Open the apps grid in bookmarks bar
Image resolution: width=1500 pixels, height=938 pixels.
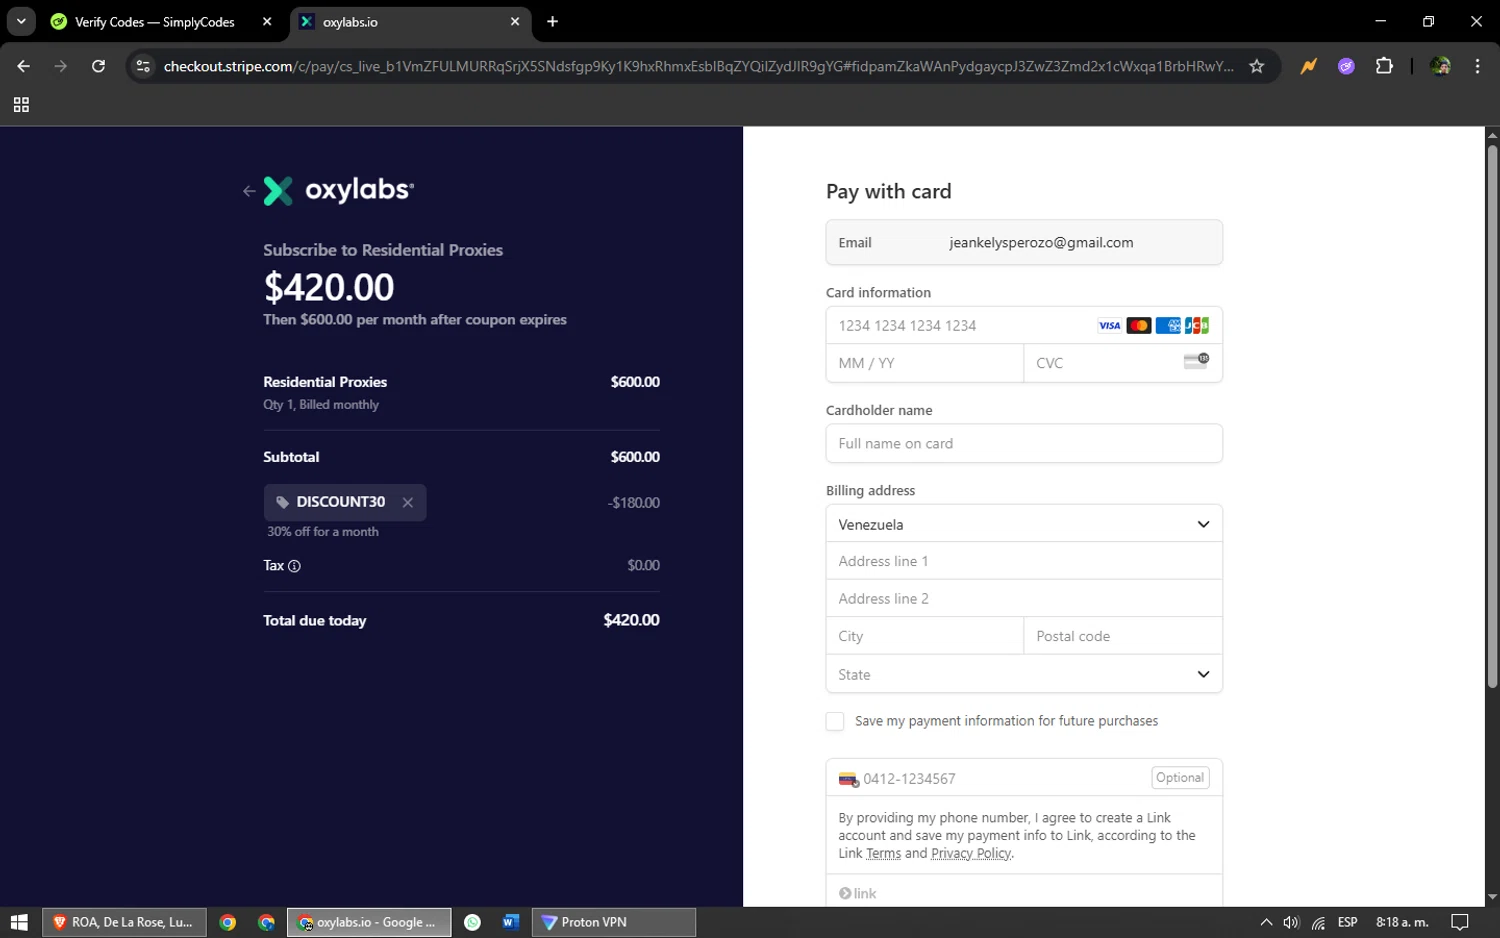click(x=21, y=105)
